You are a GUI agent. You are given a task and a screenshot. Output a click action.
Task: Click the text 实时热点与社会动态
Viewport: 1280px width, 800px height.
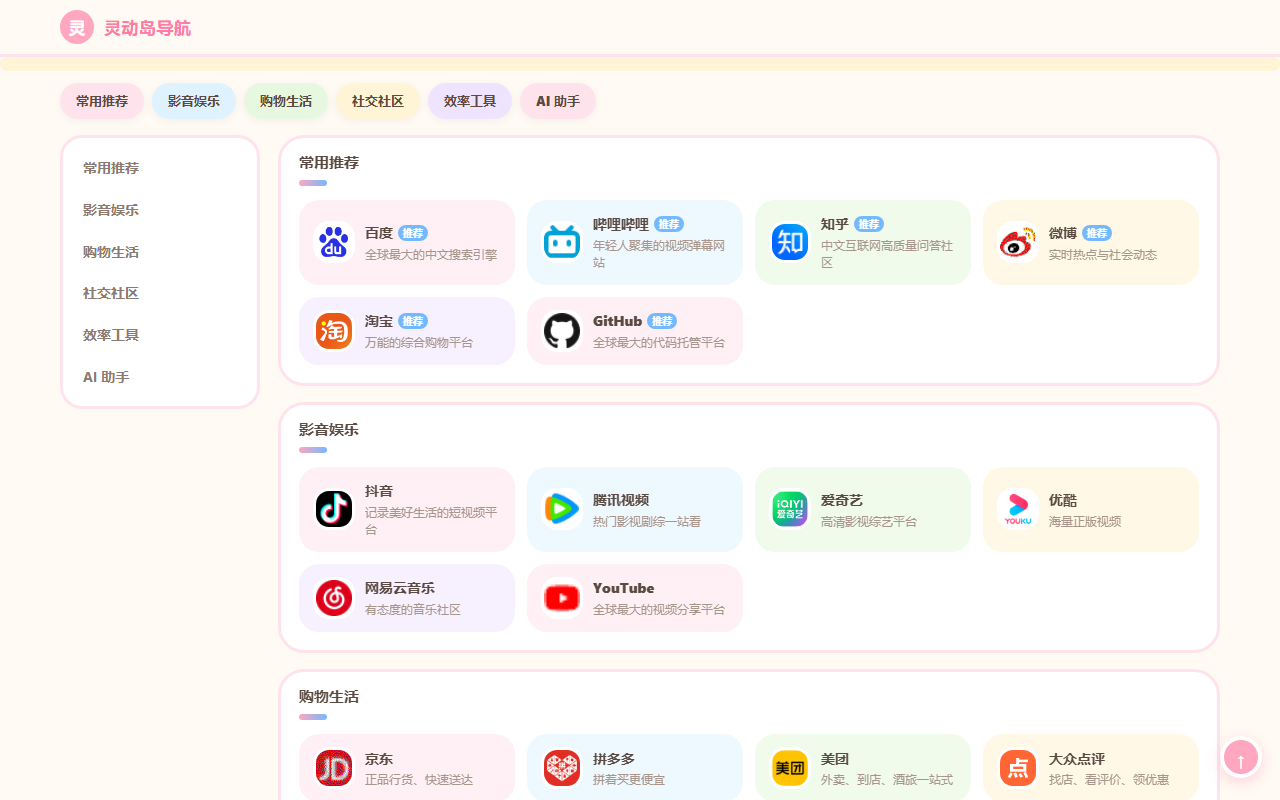[1103, 255]
